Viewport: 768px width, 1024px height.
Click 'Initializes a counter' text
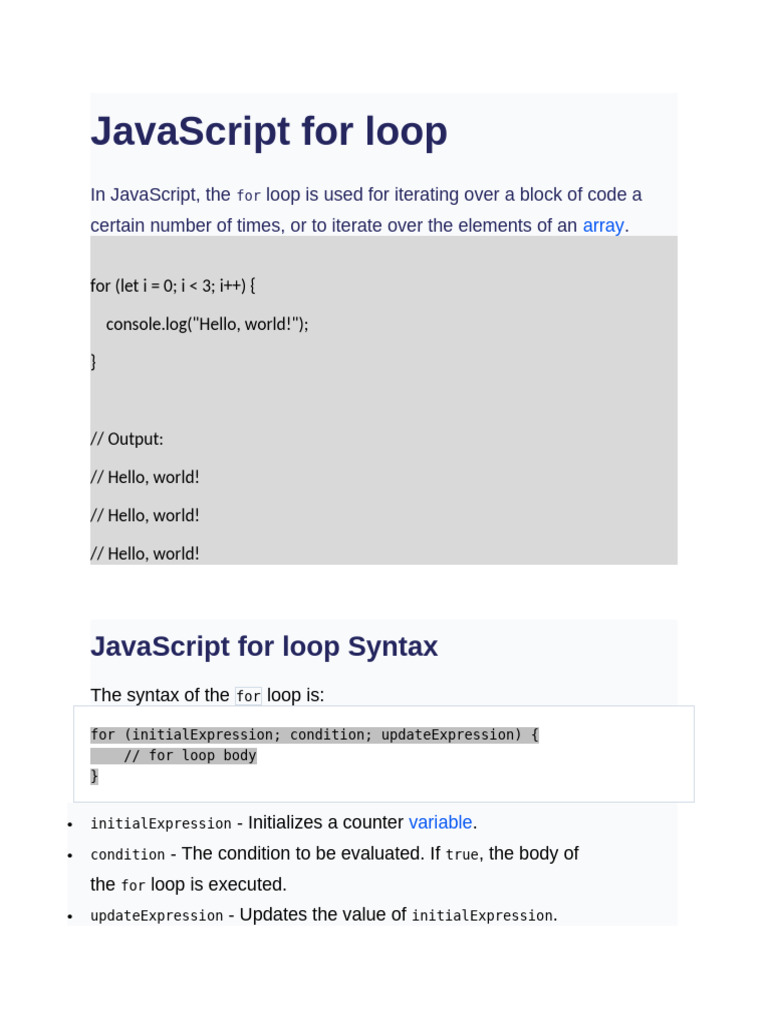point(325,822)
